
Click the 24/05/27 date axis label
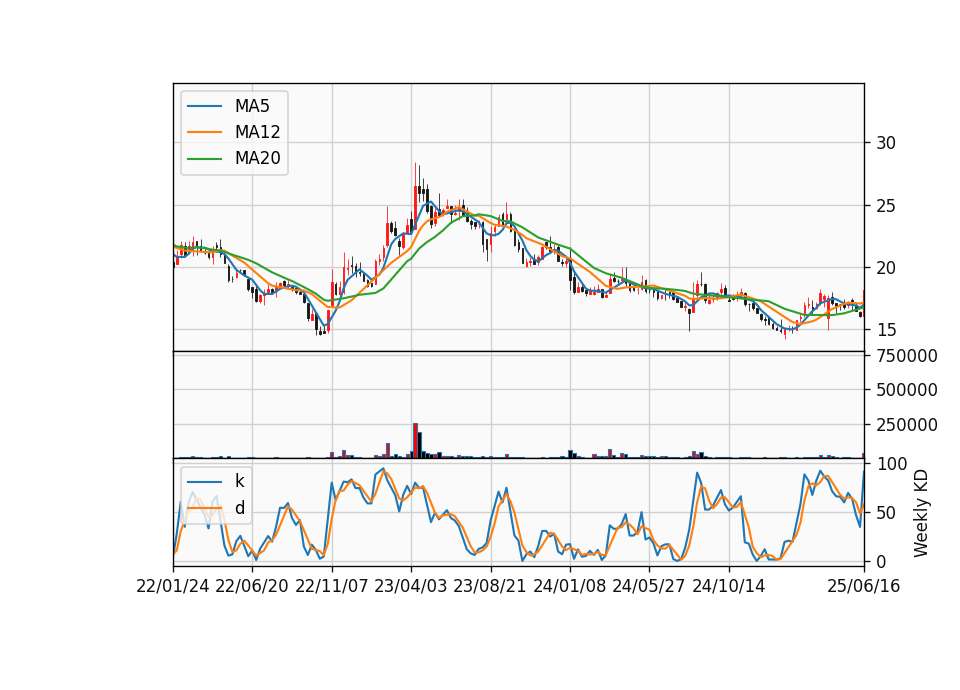pos(648,586)
